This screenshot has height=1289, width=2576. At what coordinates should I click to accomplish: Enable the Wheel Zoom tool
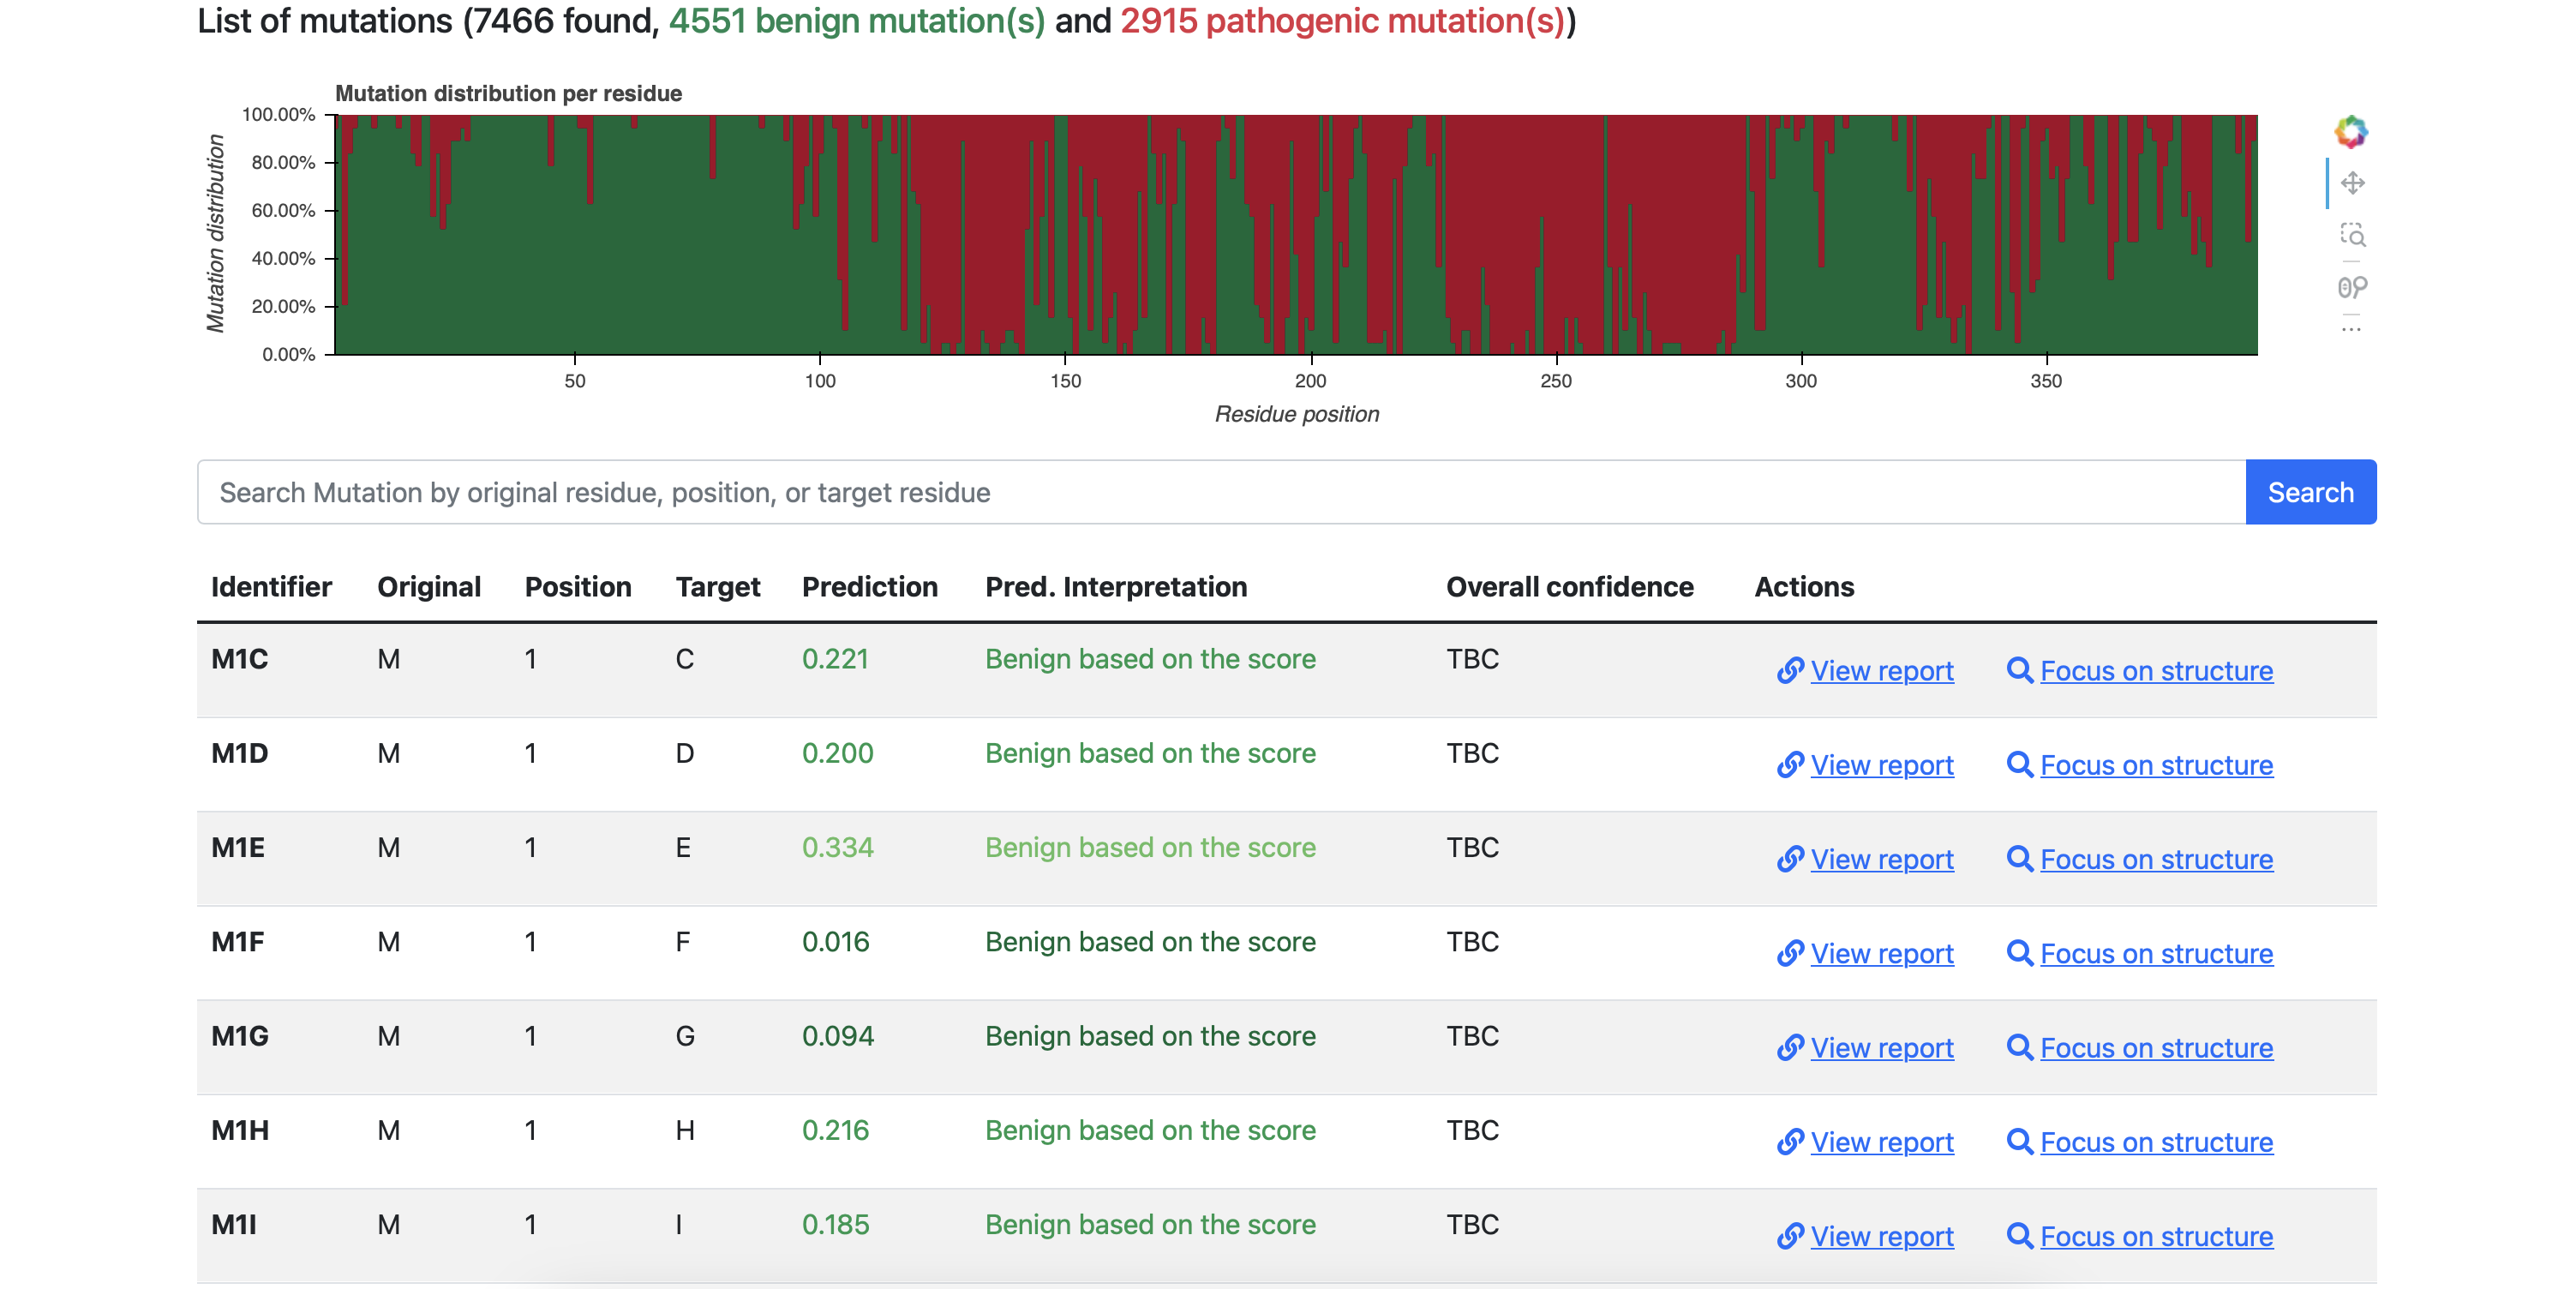(2352, 288)
